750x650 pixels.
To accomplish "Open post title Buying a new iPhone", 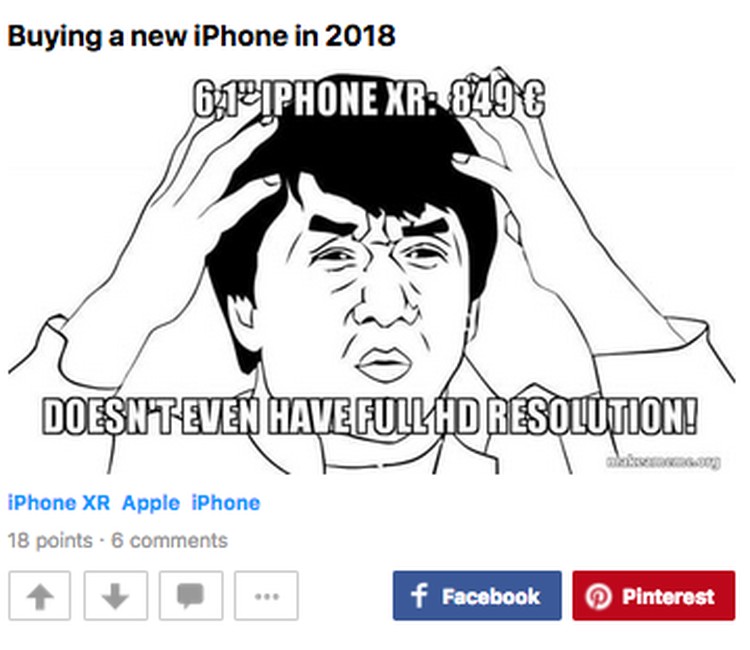I will [201, 36].
